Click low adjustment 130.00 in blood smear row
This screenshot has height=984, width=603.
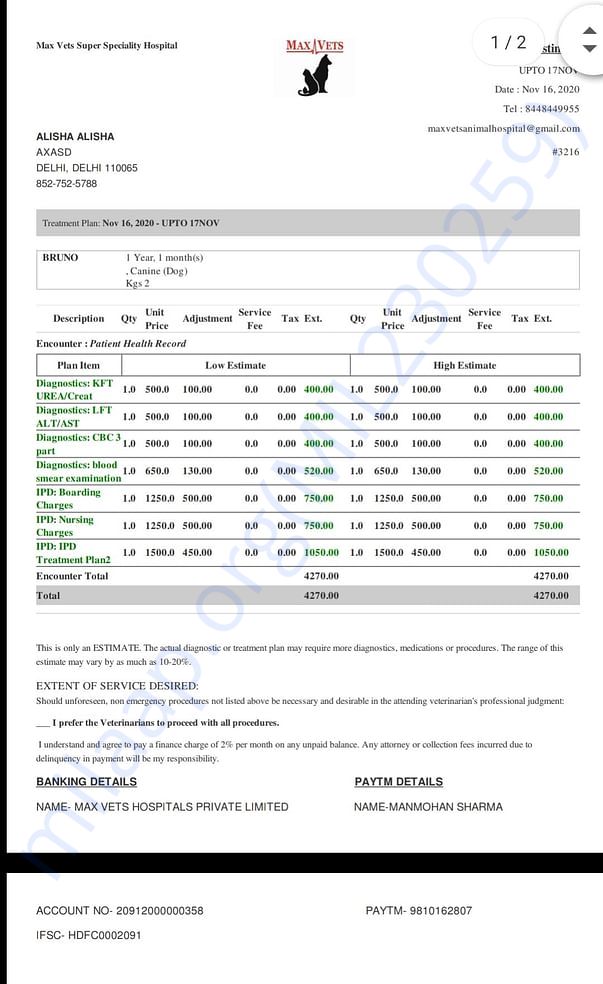point(197,471)
